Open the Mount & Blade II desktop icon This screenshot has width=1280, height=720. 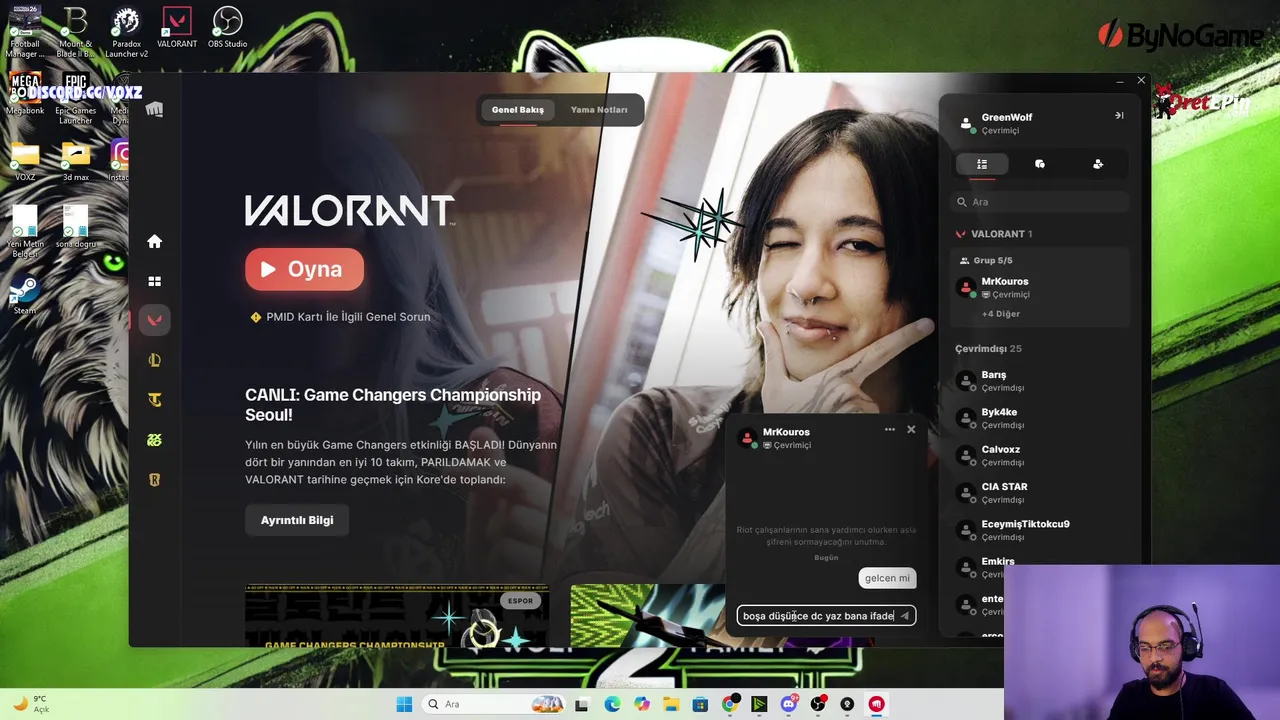tap(76, 31)
